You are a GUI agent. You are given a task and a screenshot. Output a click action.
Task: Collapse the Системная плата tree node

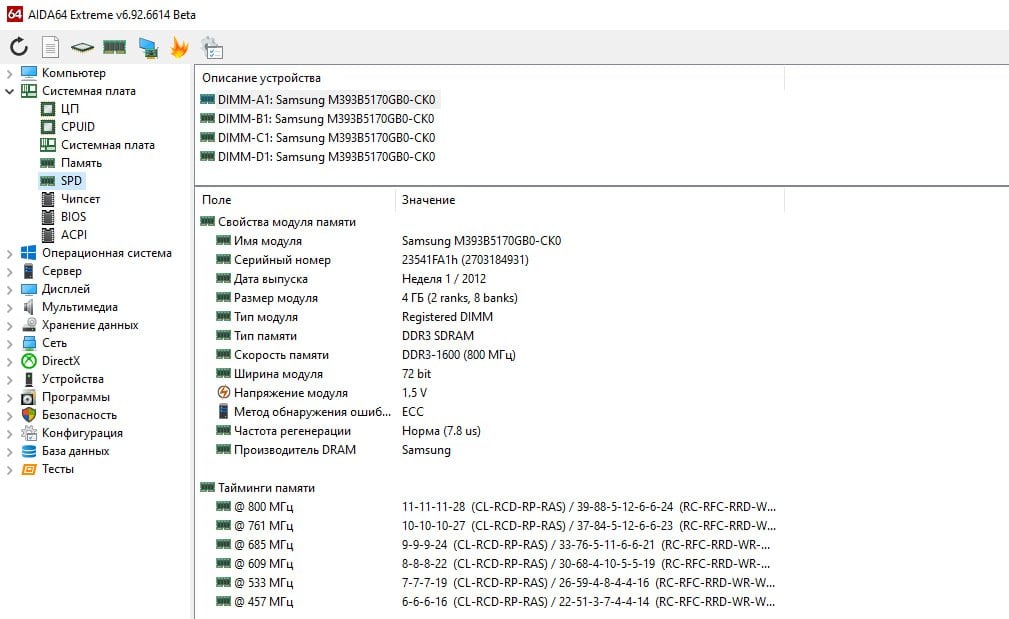[x=9, y=91]
